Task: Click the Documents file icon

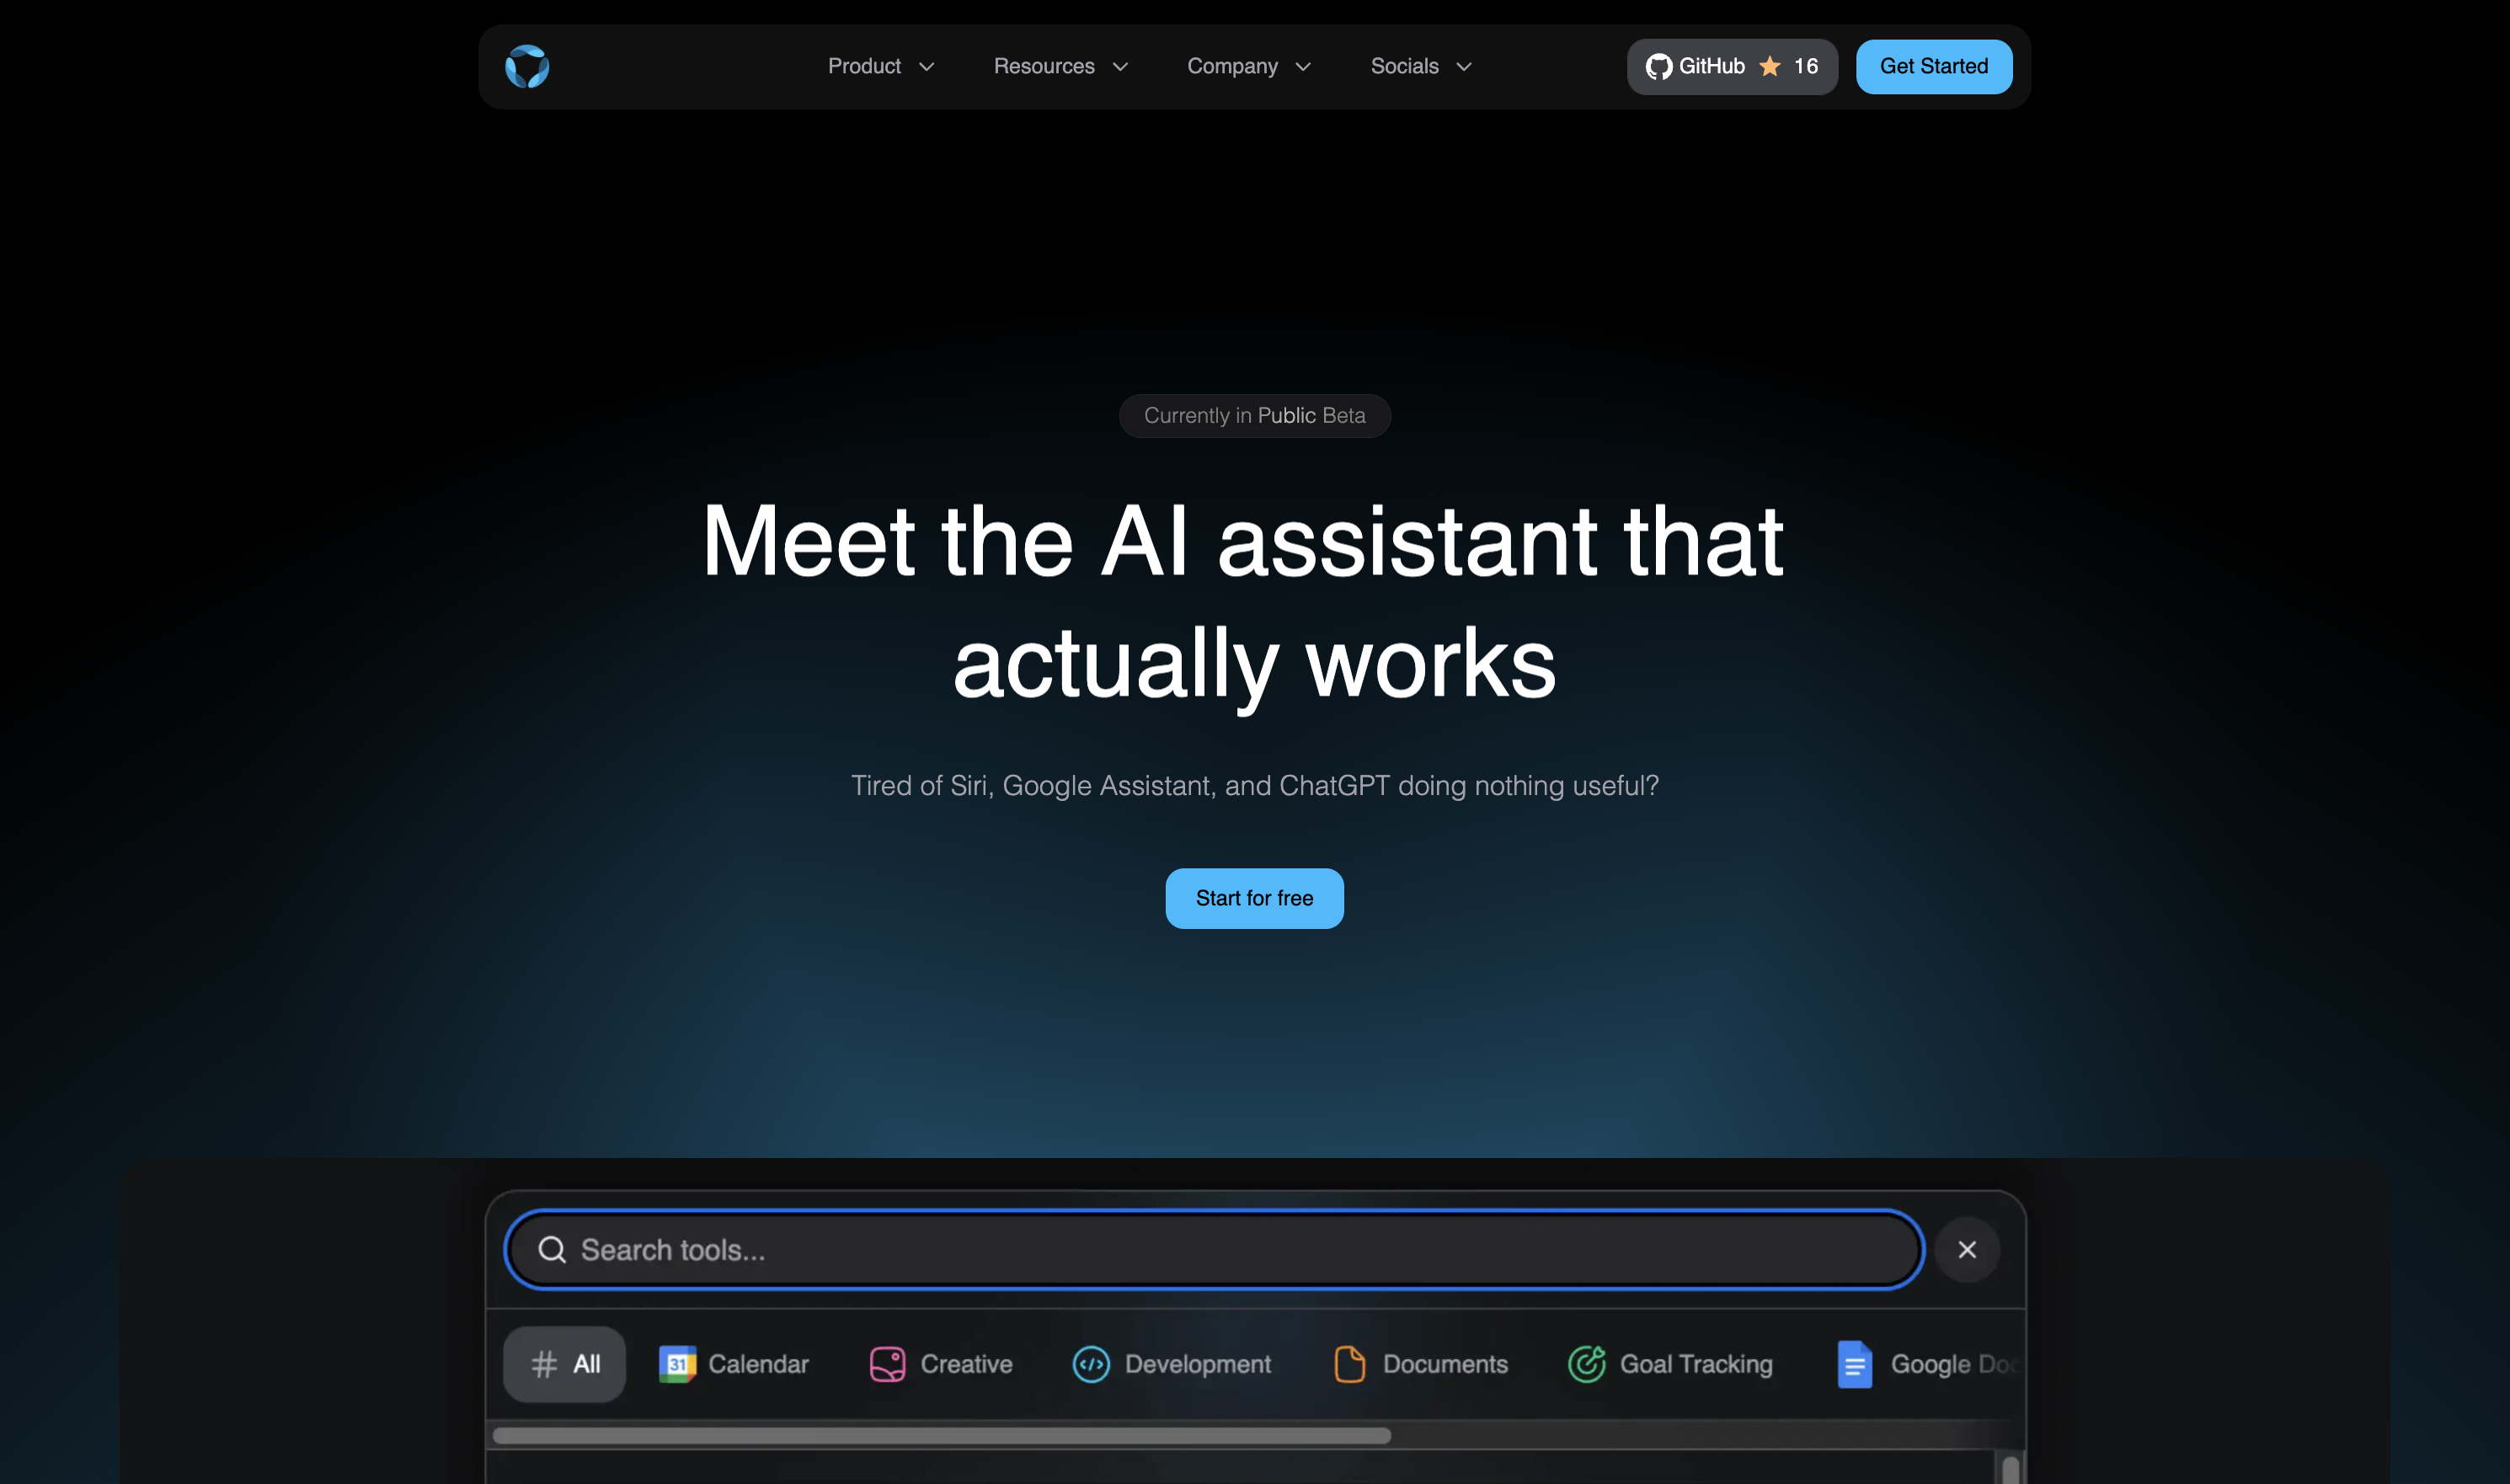Action: click(1349, 1364)
